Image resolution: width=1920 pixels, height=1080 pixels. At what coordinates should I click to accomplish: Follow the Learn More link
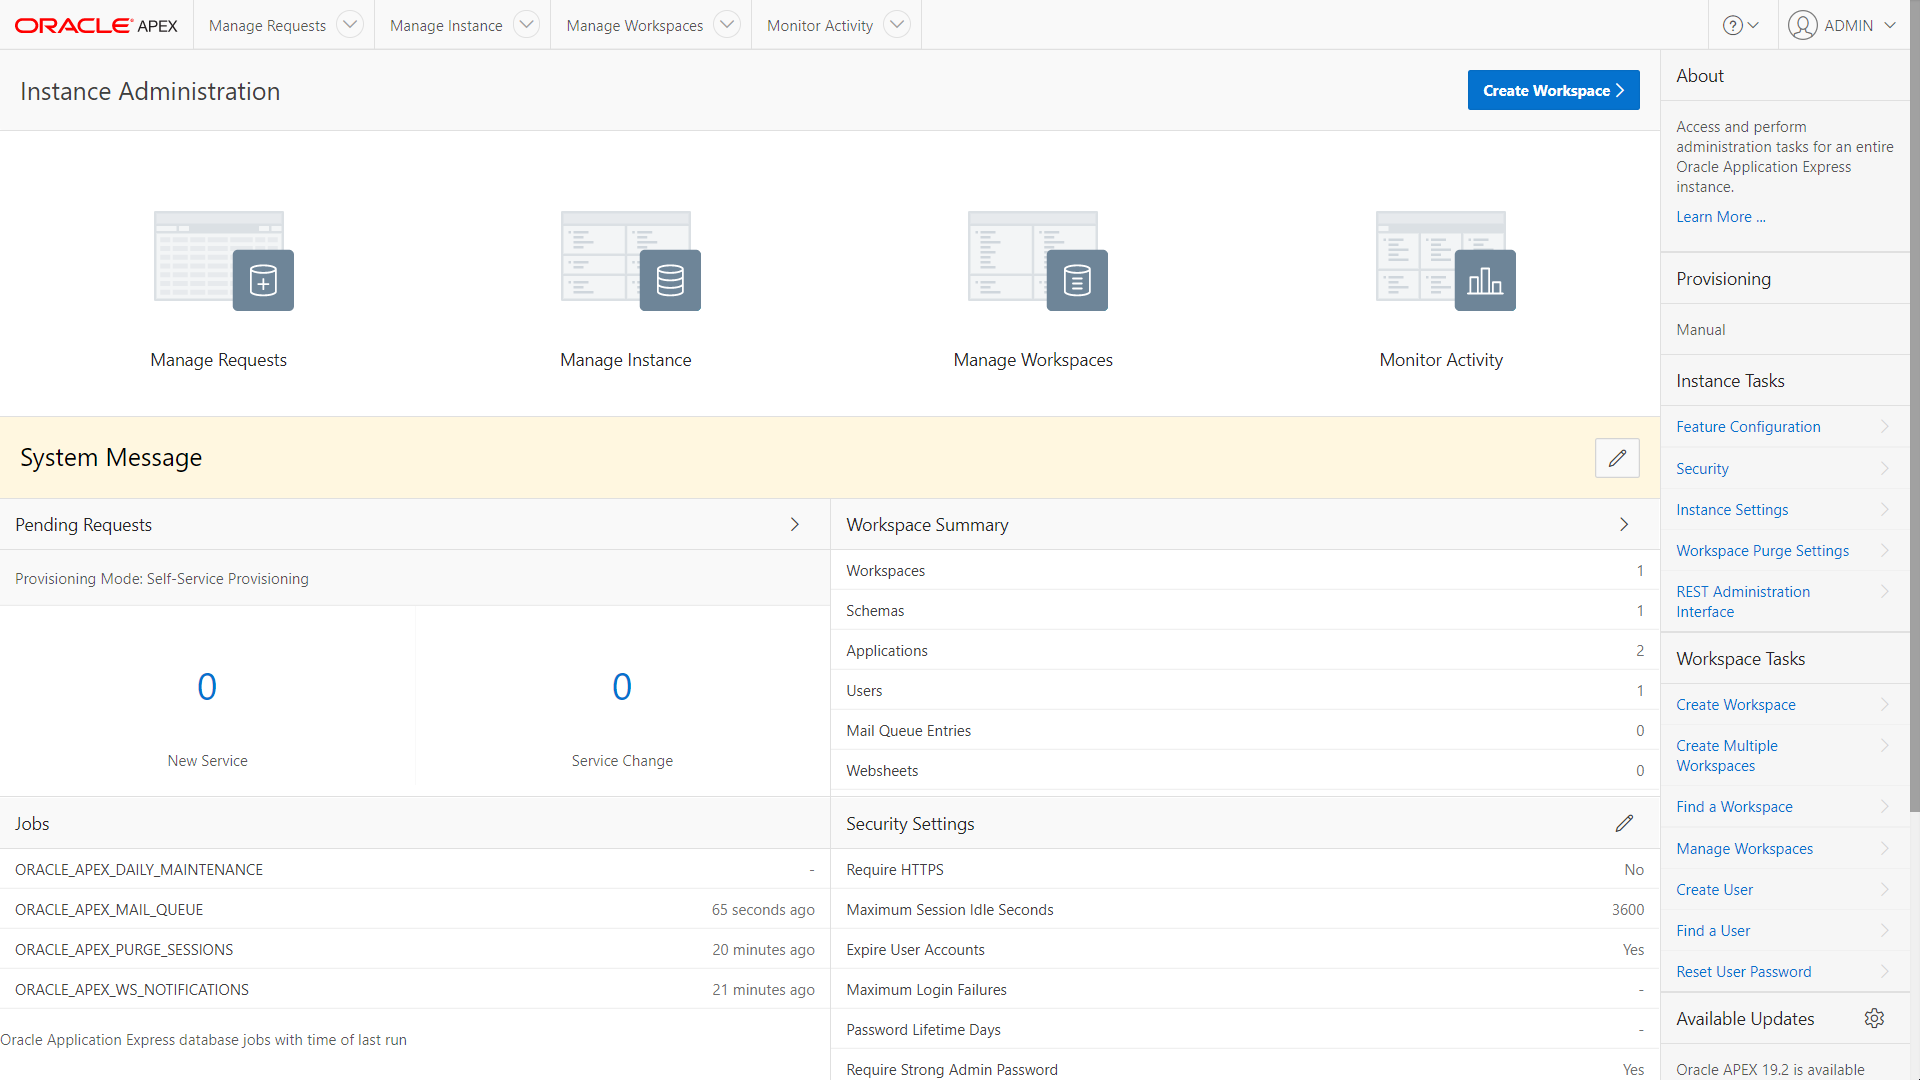coord(1721,217)
